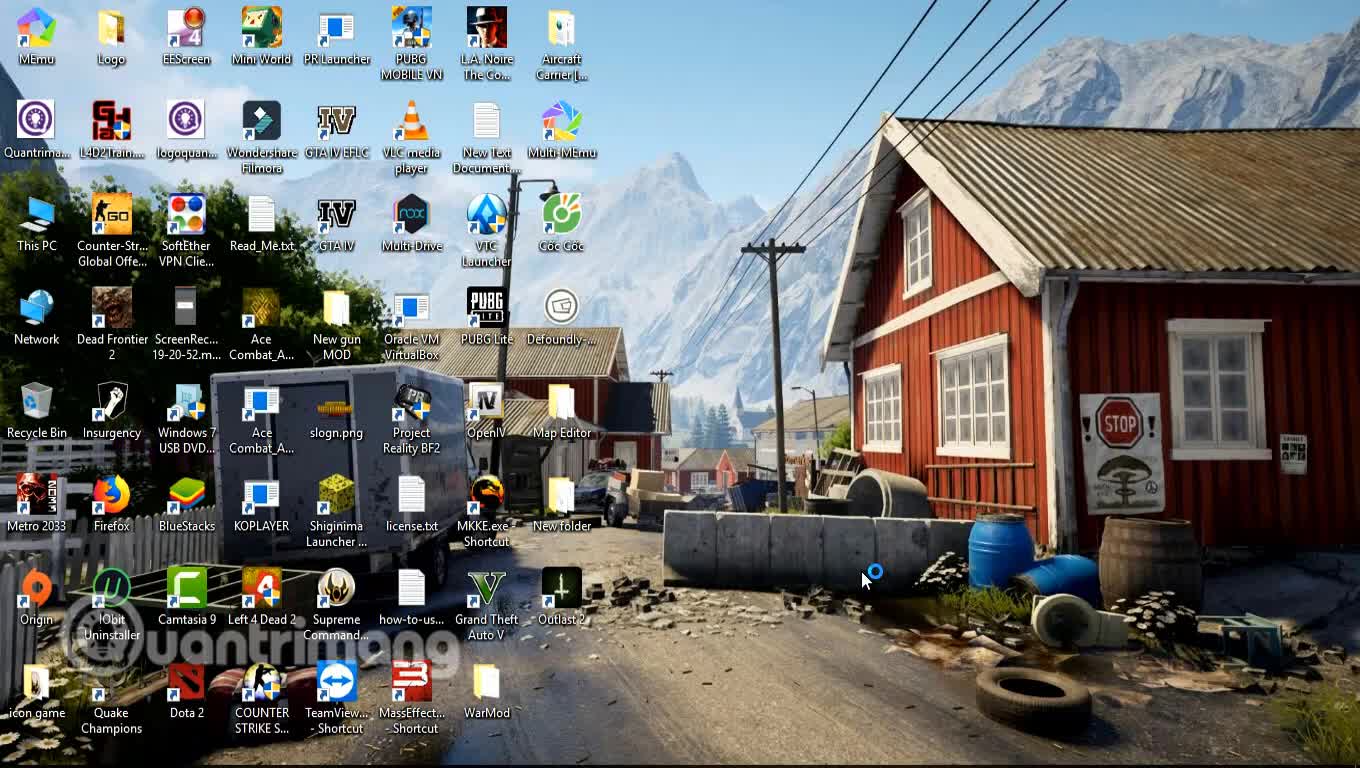The height and width of the screenshot is (768, 1360).
Task: Open the icon game folder
Action: click(x=37, y=690)
